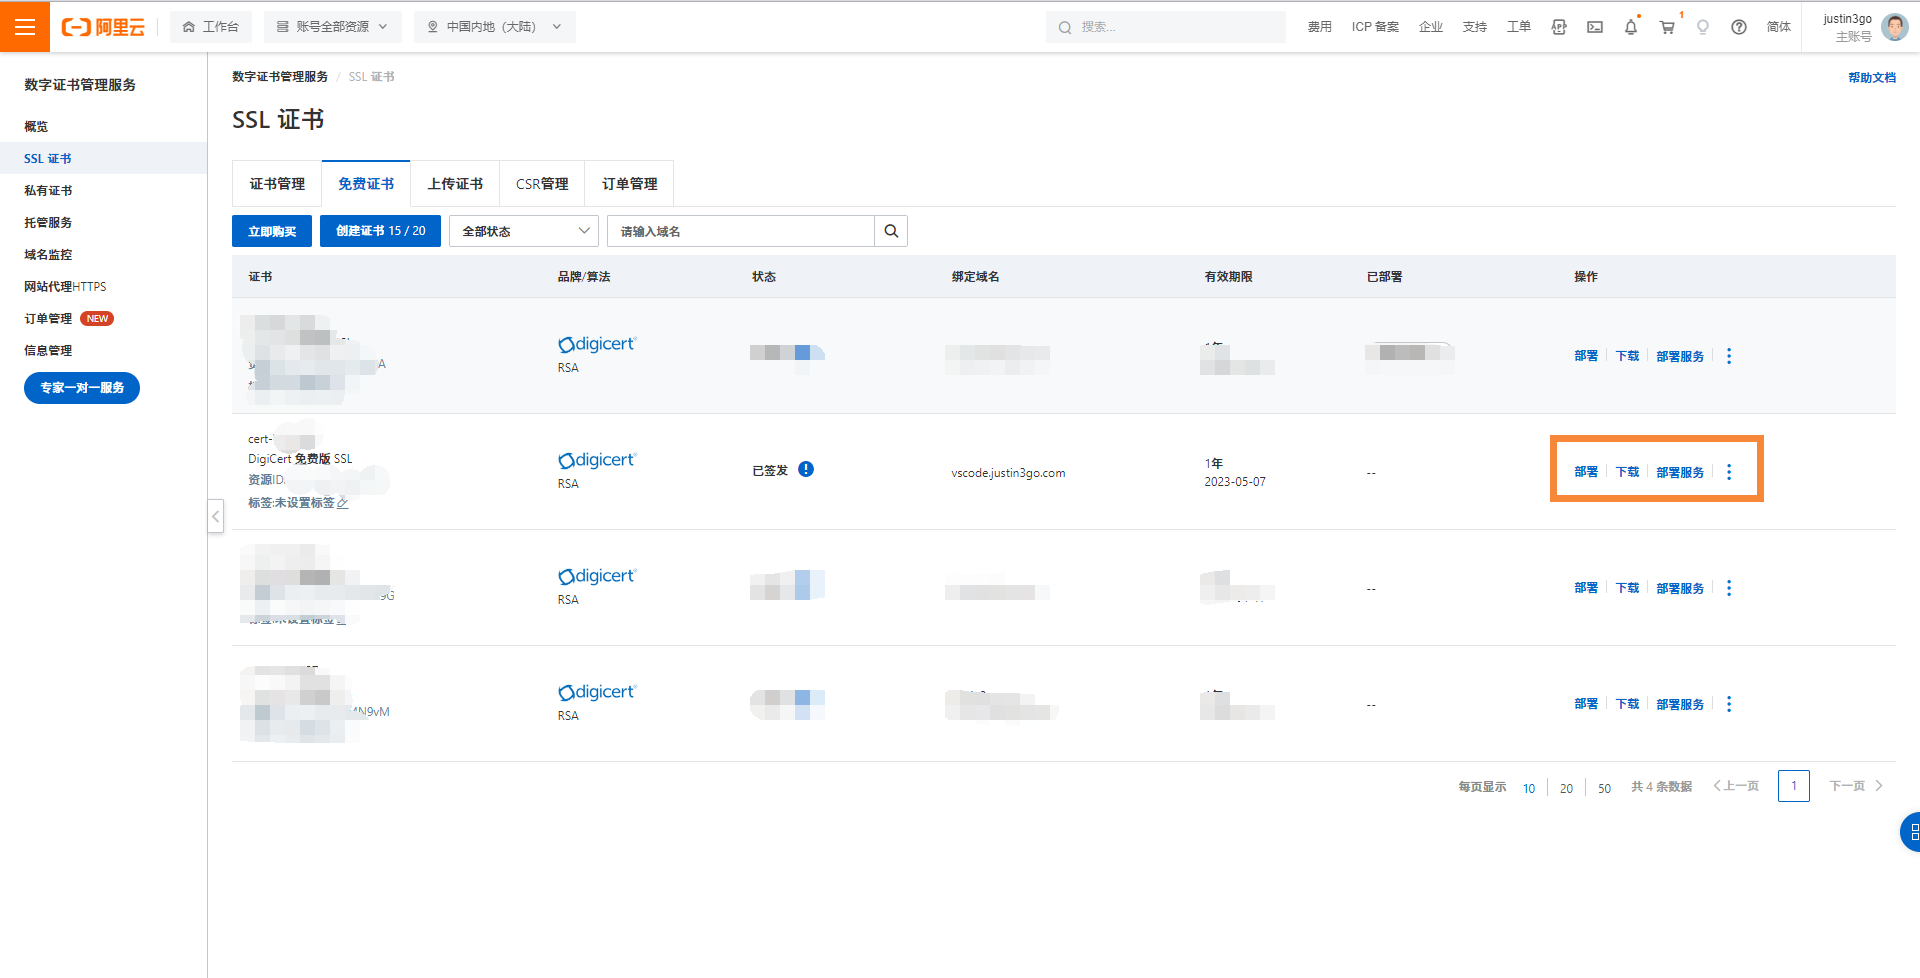Click search magnifier next to domain input
The width and height of the screenshot is (1920, 978).
tap(890, 231)
